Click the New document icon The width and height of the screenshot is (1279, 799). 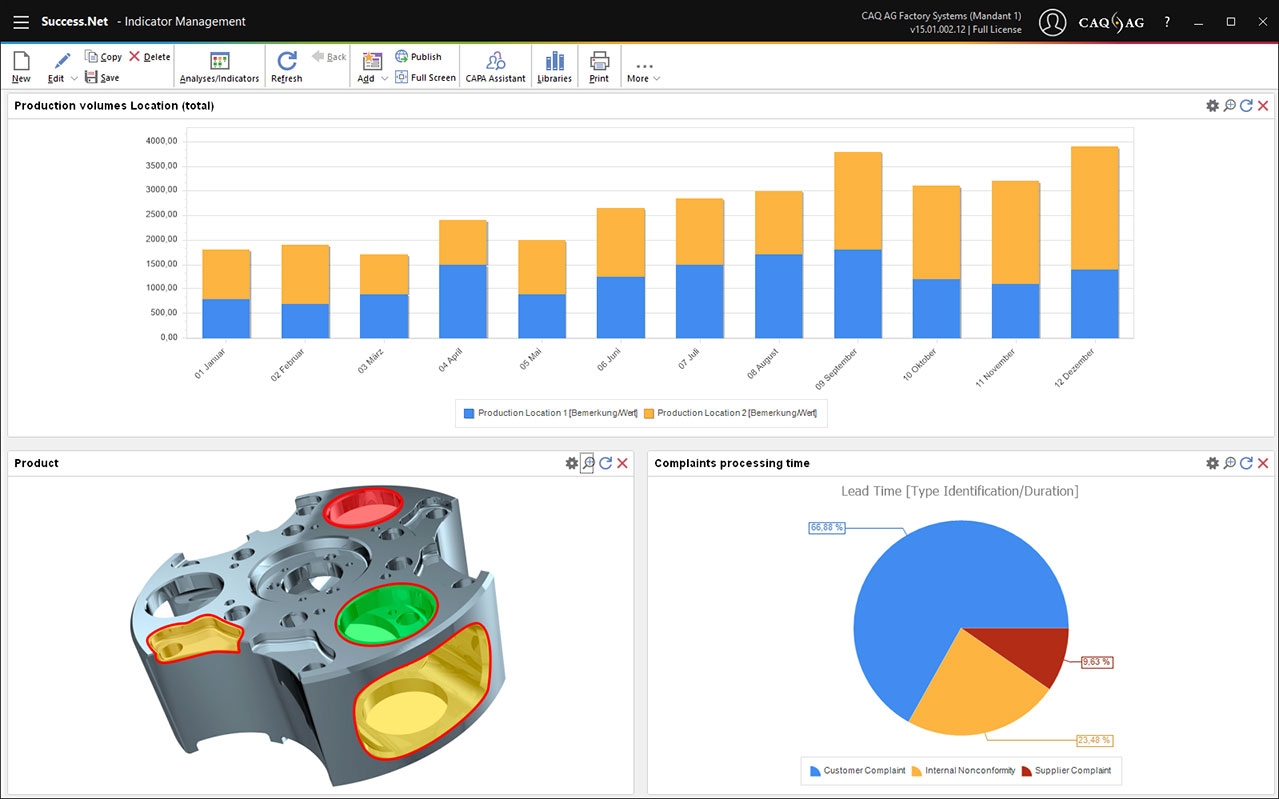[x=20, y=61]
